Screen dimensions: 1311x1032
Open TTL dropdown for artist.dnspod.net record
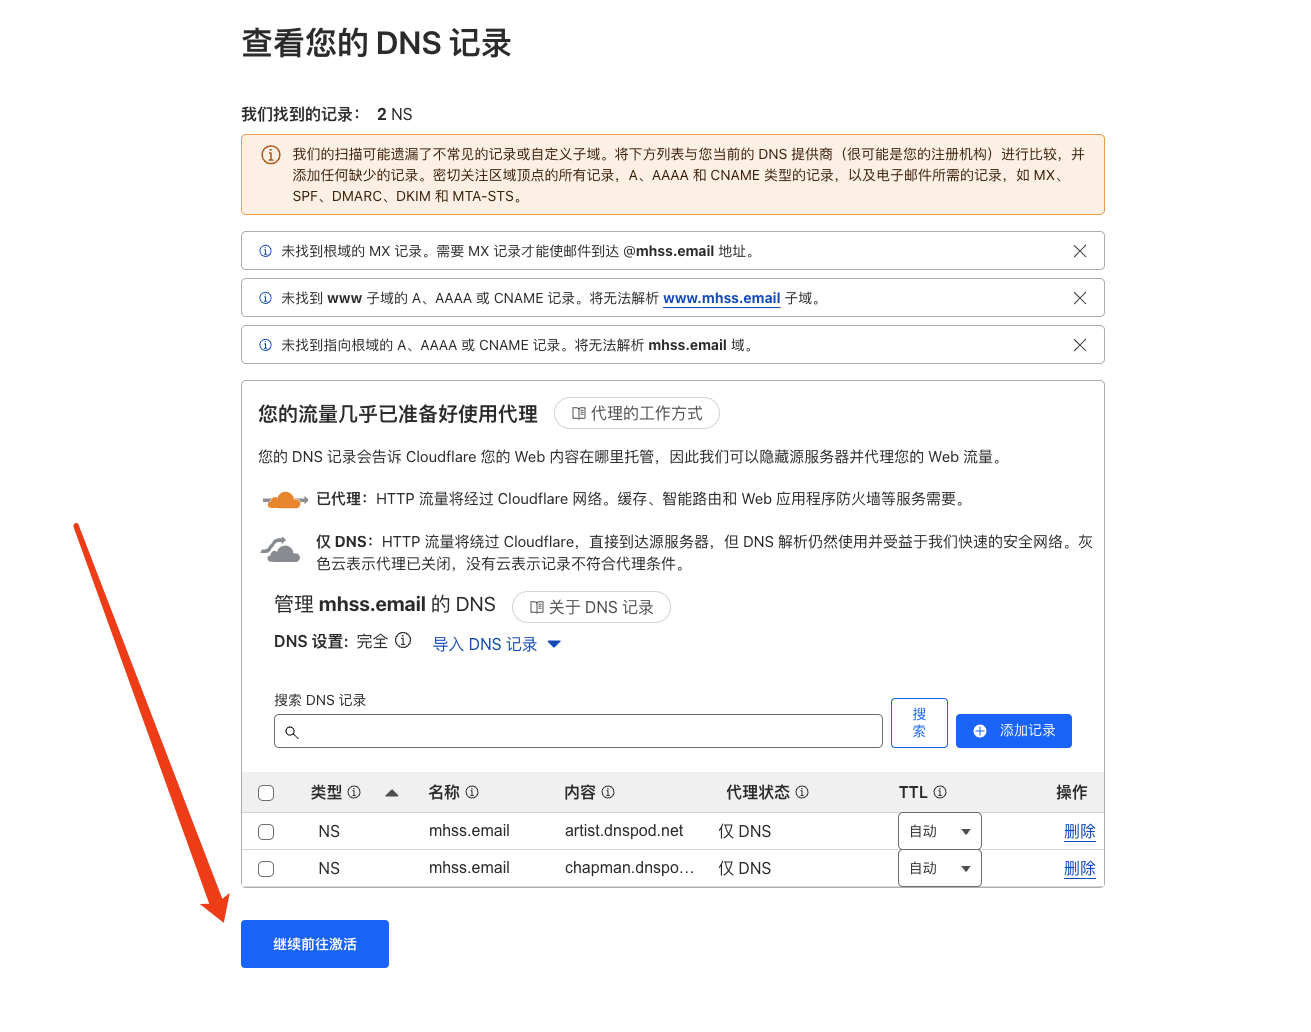click(x=940, y=831)
